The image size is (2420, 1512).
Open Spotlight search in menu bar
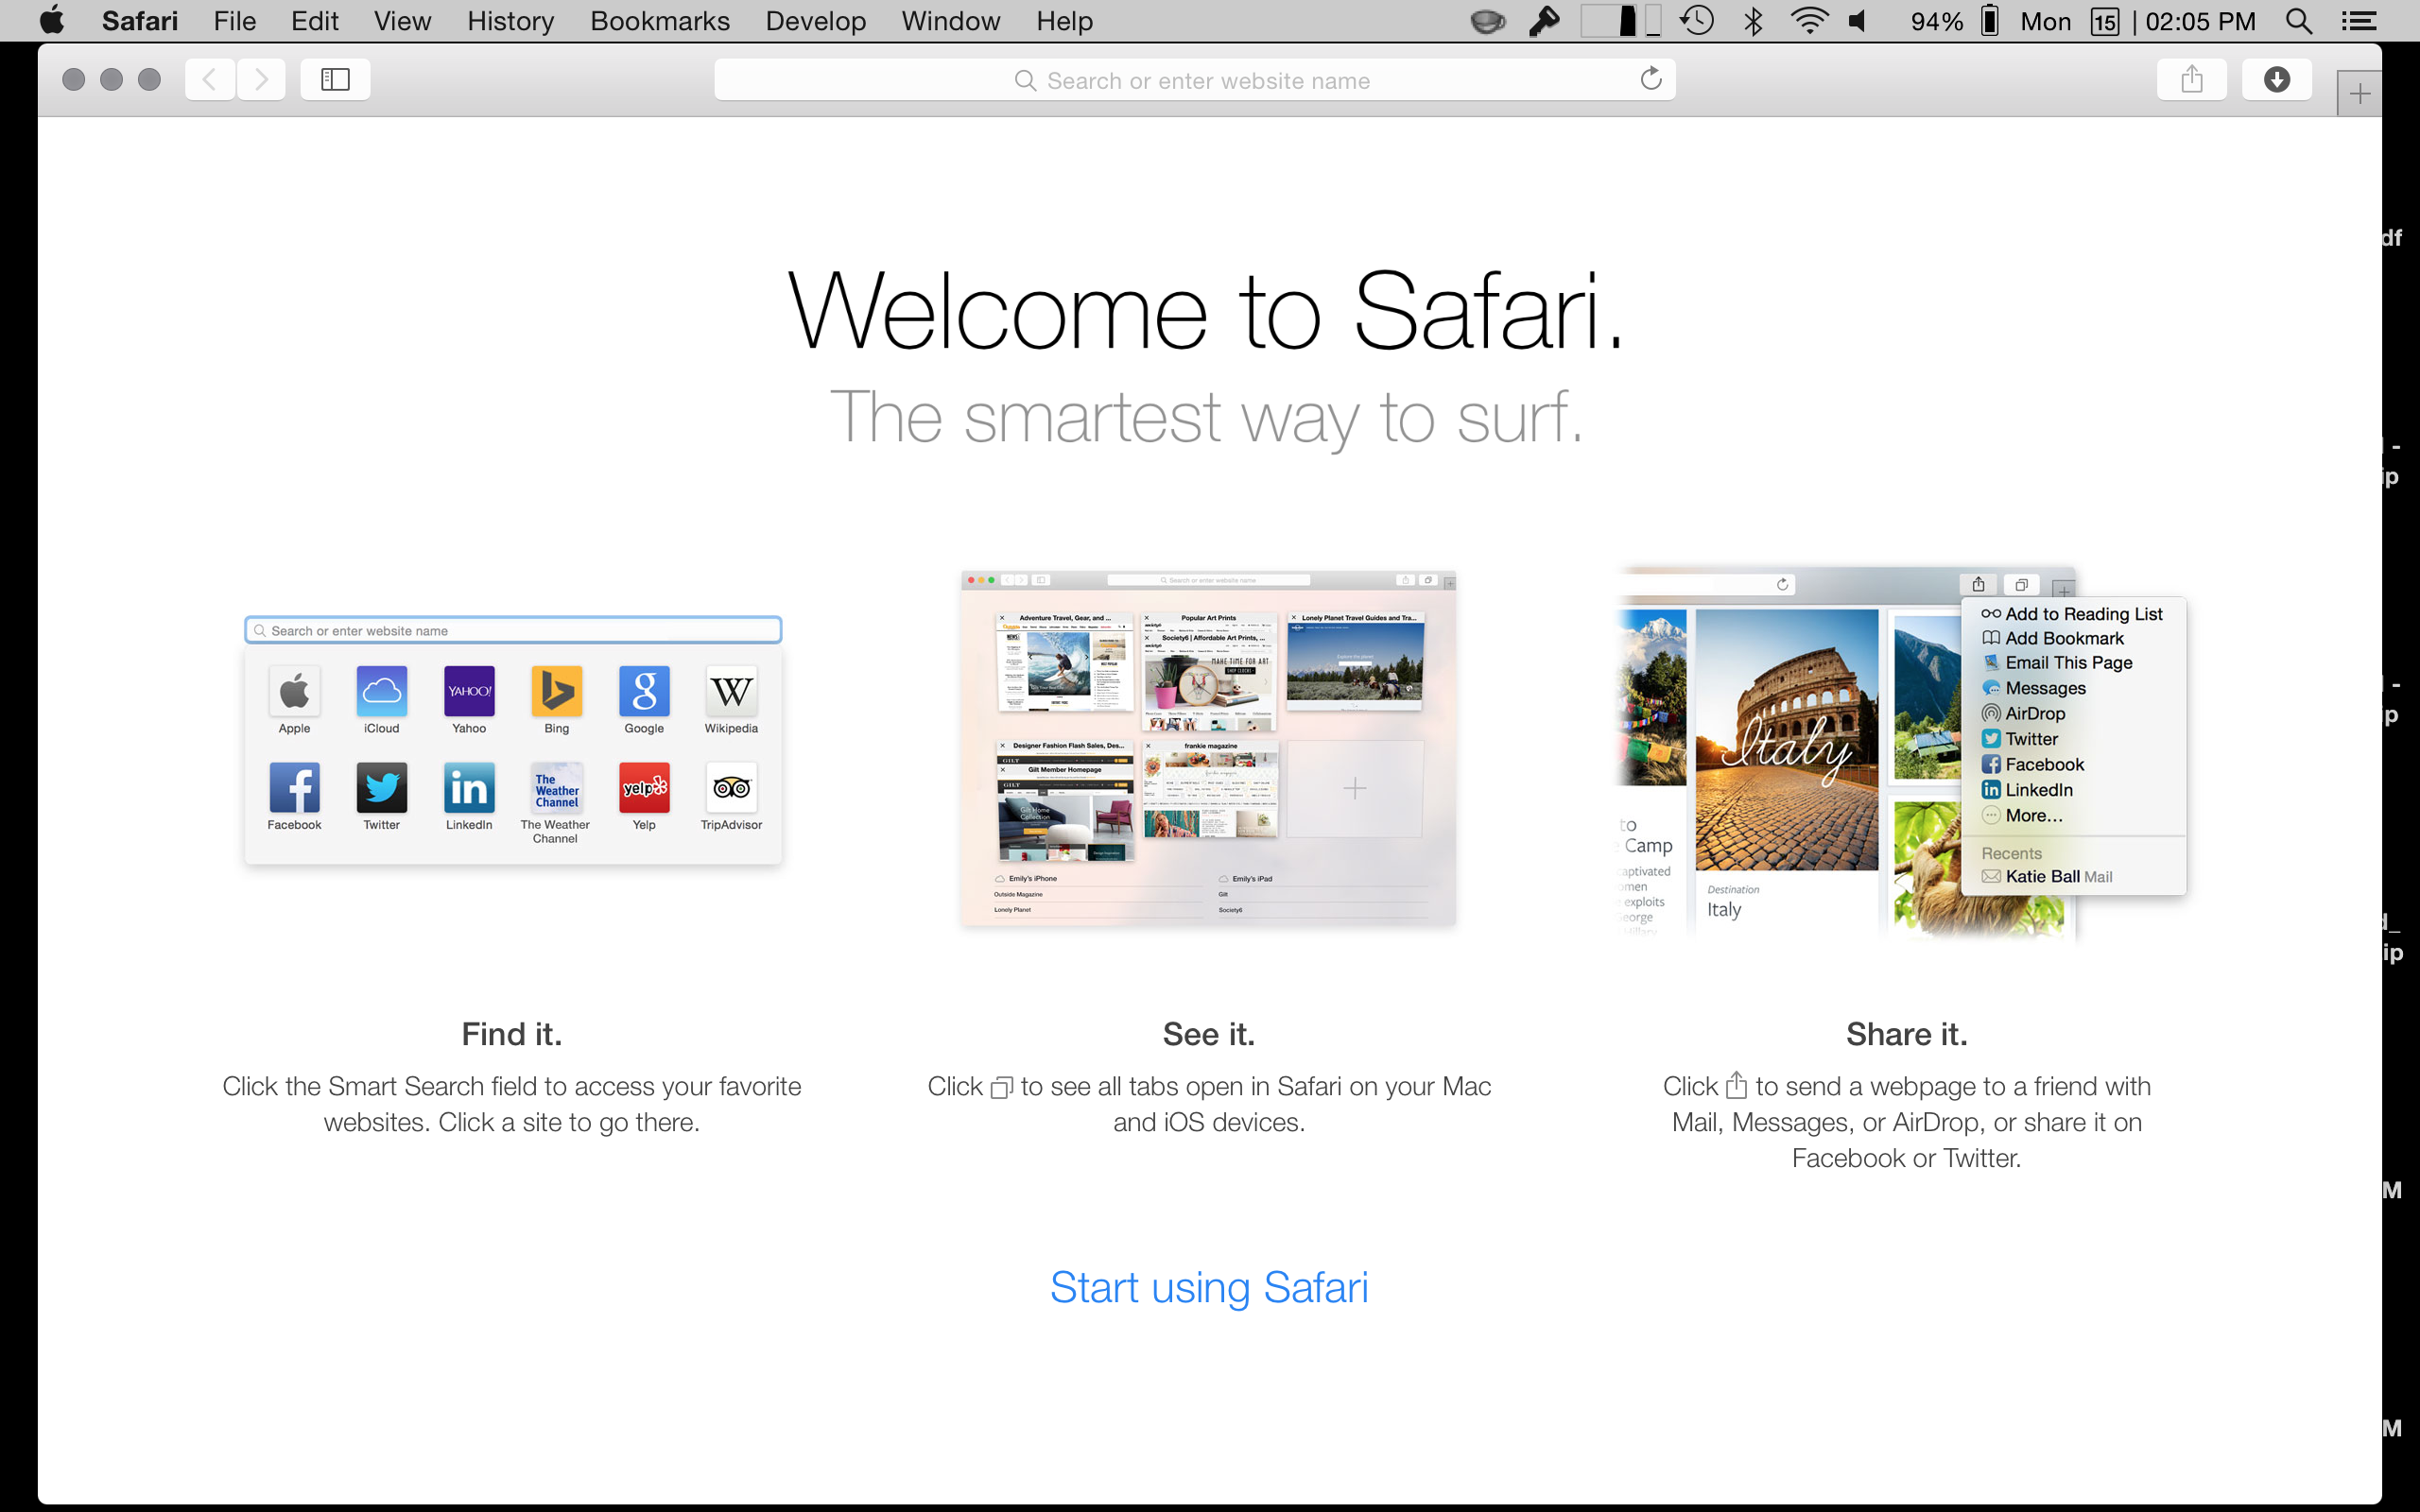point(2299,21)
